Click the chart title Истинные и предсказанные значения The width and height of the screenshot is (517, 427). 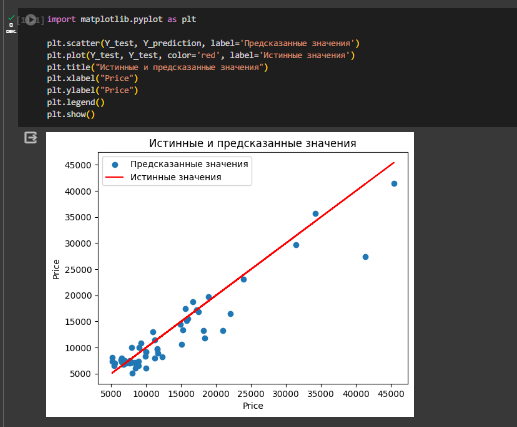coord(253,143)
